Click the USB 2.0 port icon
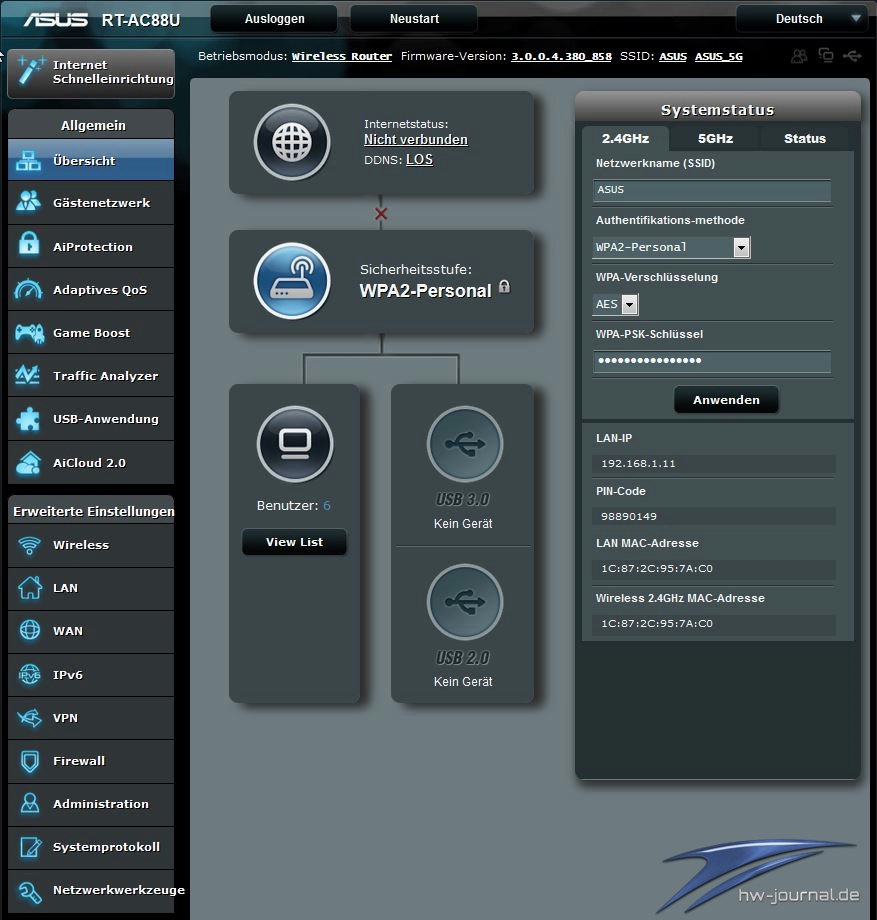The height and width of the screenshot is (920, 877). point(465,602)
